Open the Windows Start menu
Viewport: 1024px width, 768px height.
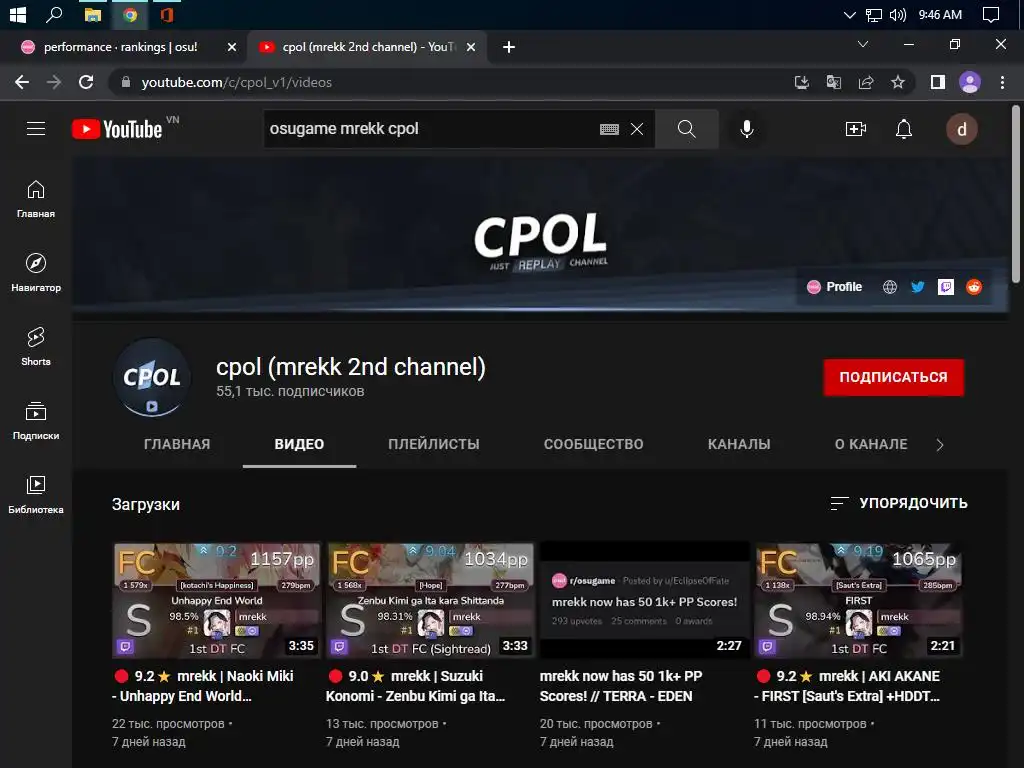point(18,14)
